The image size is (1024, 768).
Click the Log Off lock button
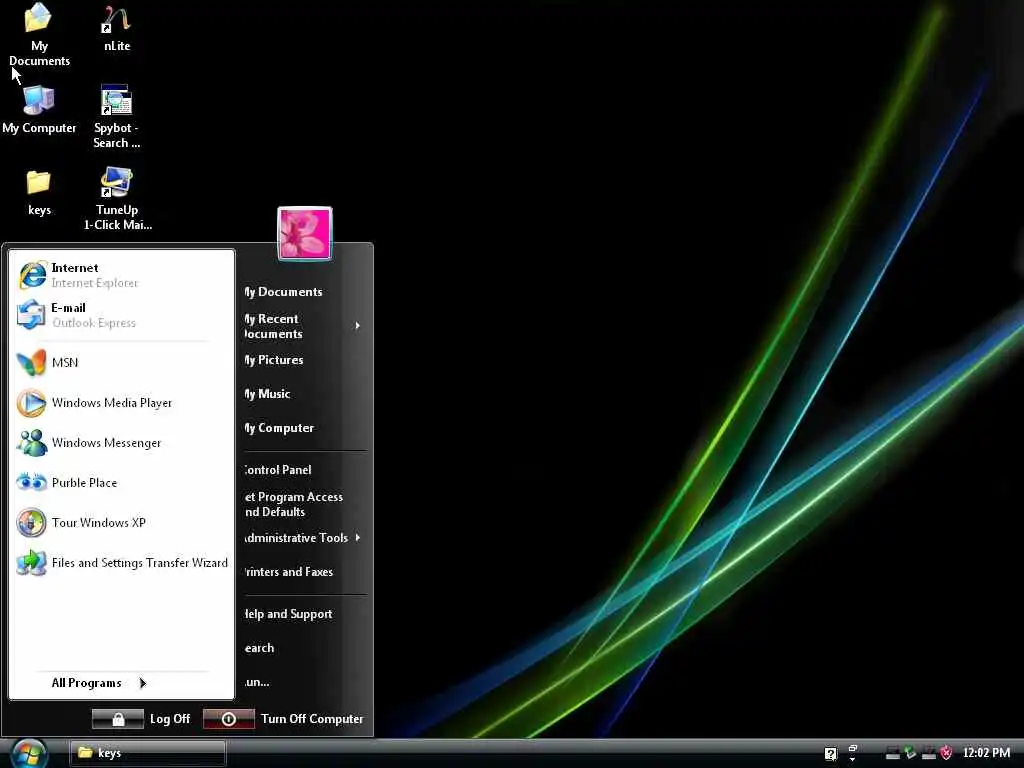[x=118, y=719]
